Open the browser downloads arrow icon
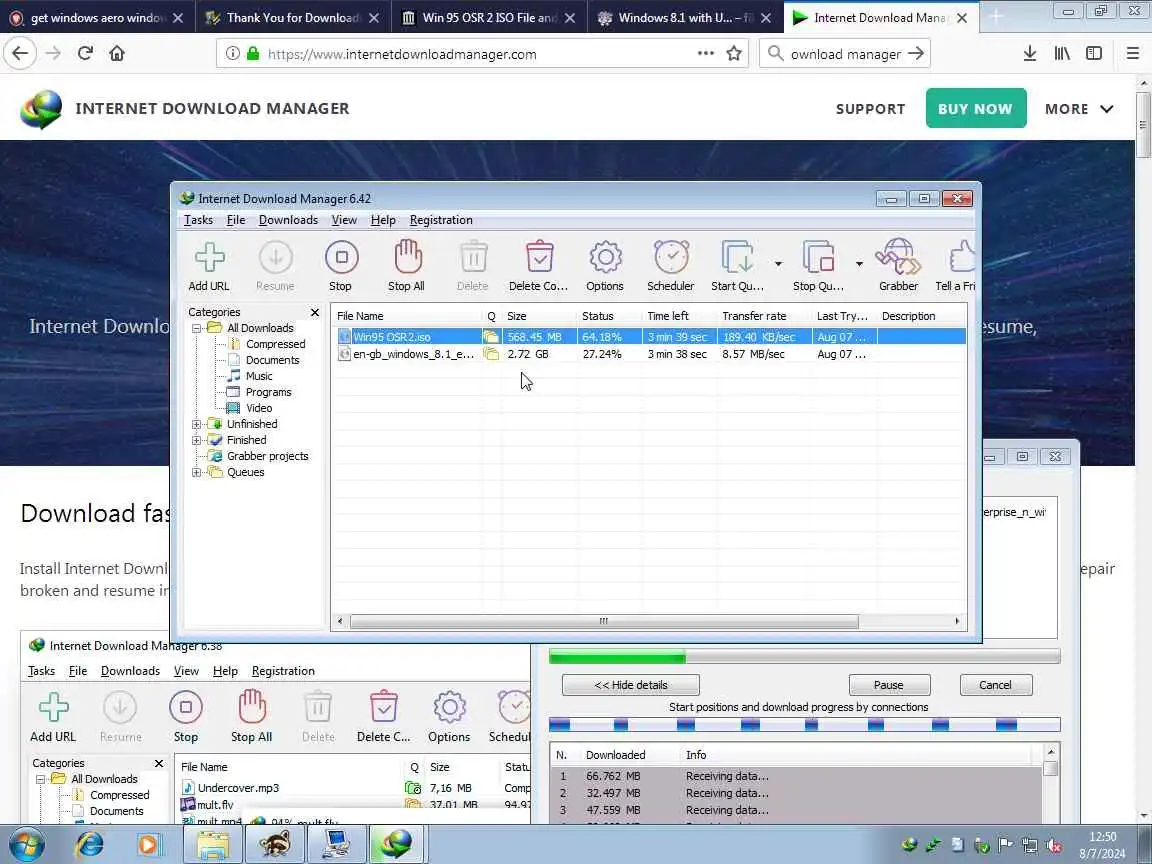The width and height of the screenshot is (1152, 864). point(1030,53)
